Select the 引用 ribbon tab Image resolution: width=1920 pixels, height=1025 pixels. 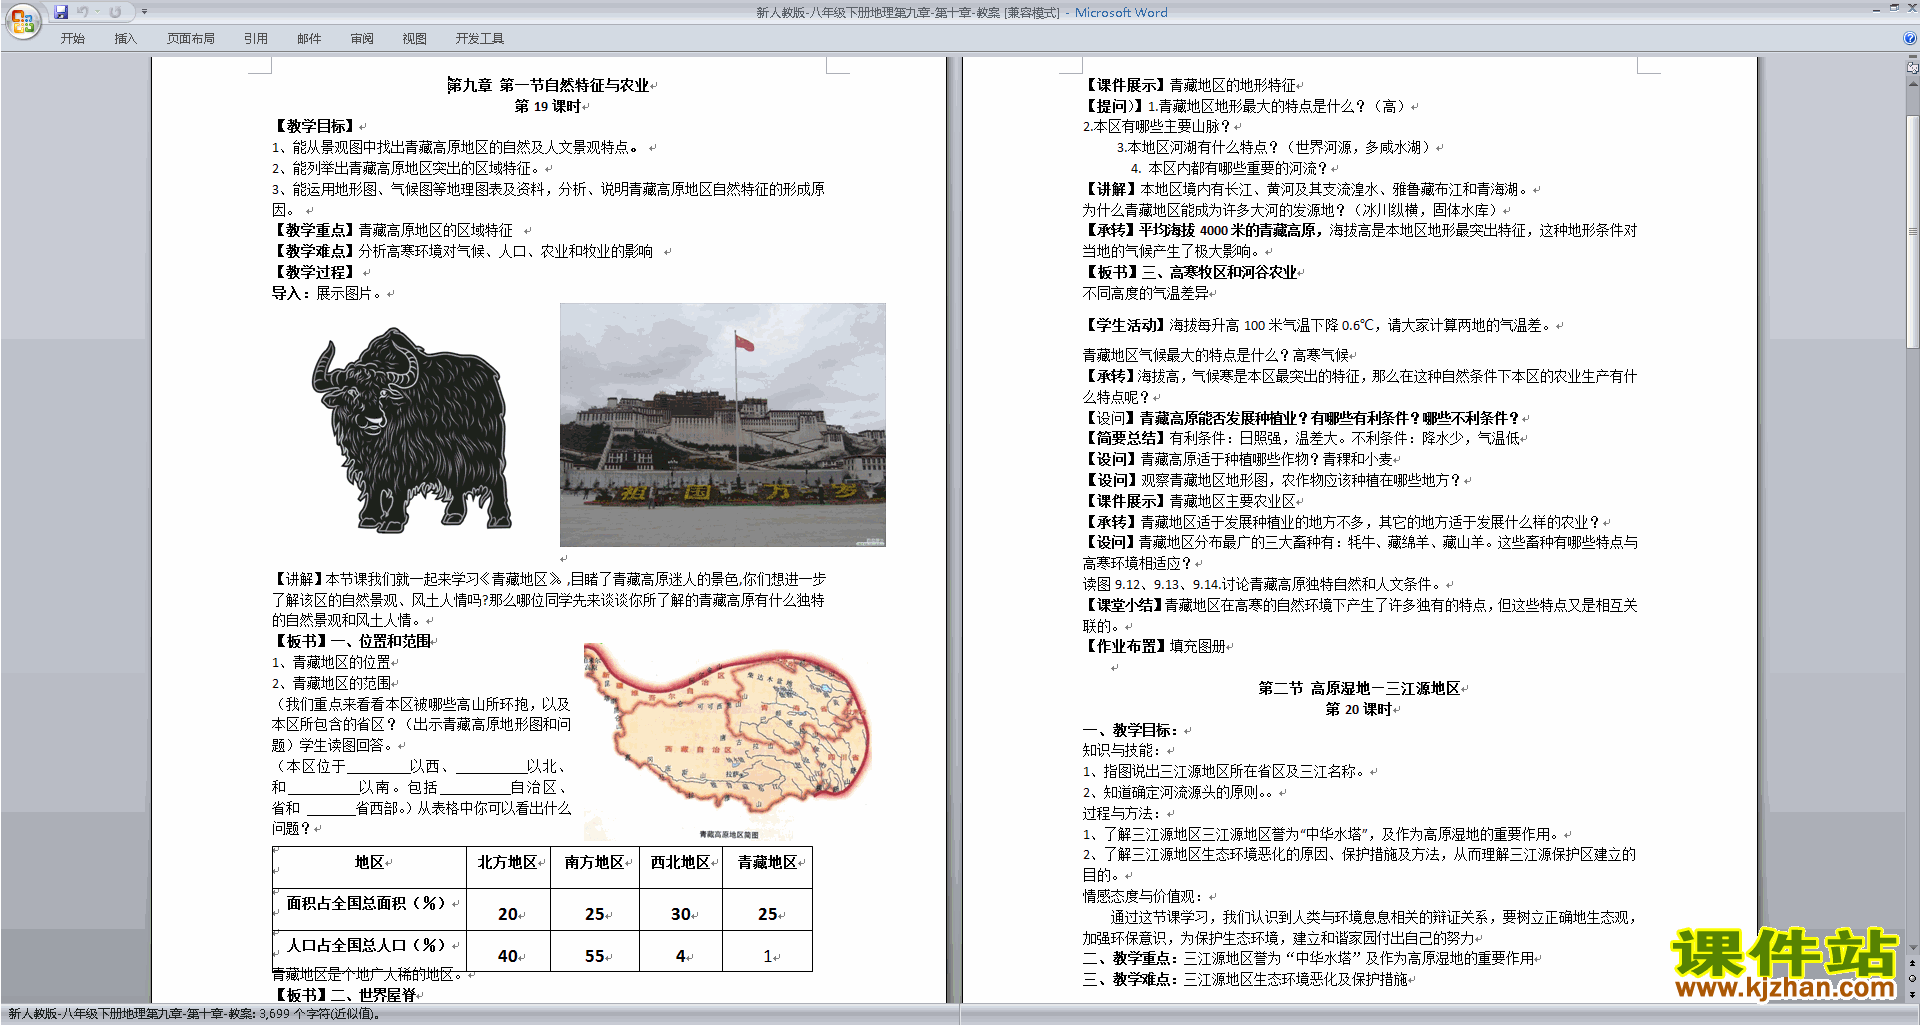[x=256, y=39]
